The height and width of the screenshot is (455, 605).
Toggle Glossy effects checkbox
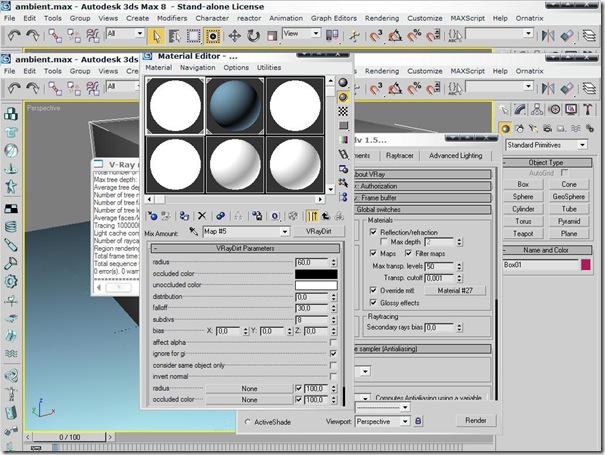point(371,301)
